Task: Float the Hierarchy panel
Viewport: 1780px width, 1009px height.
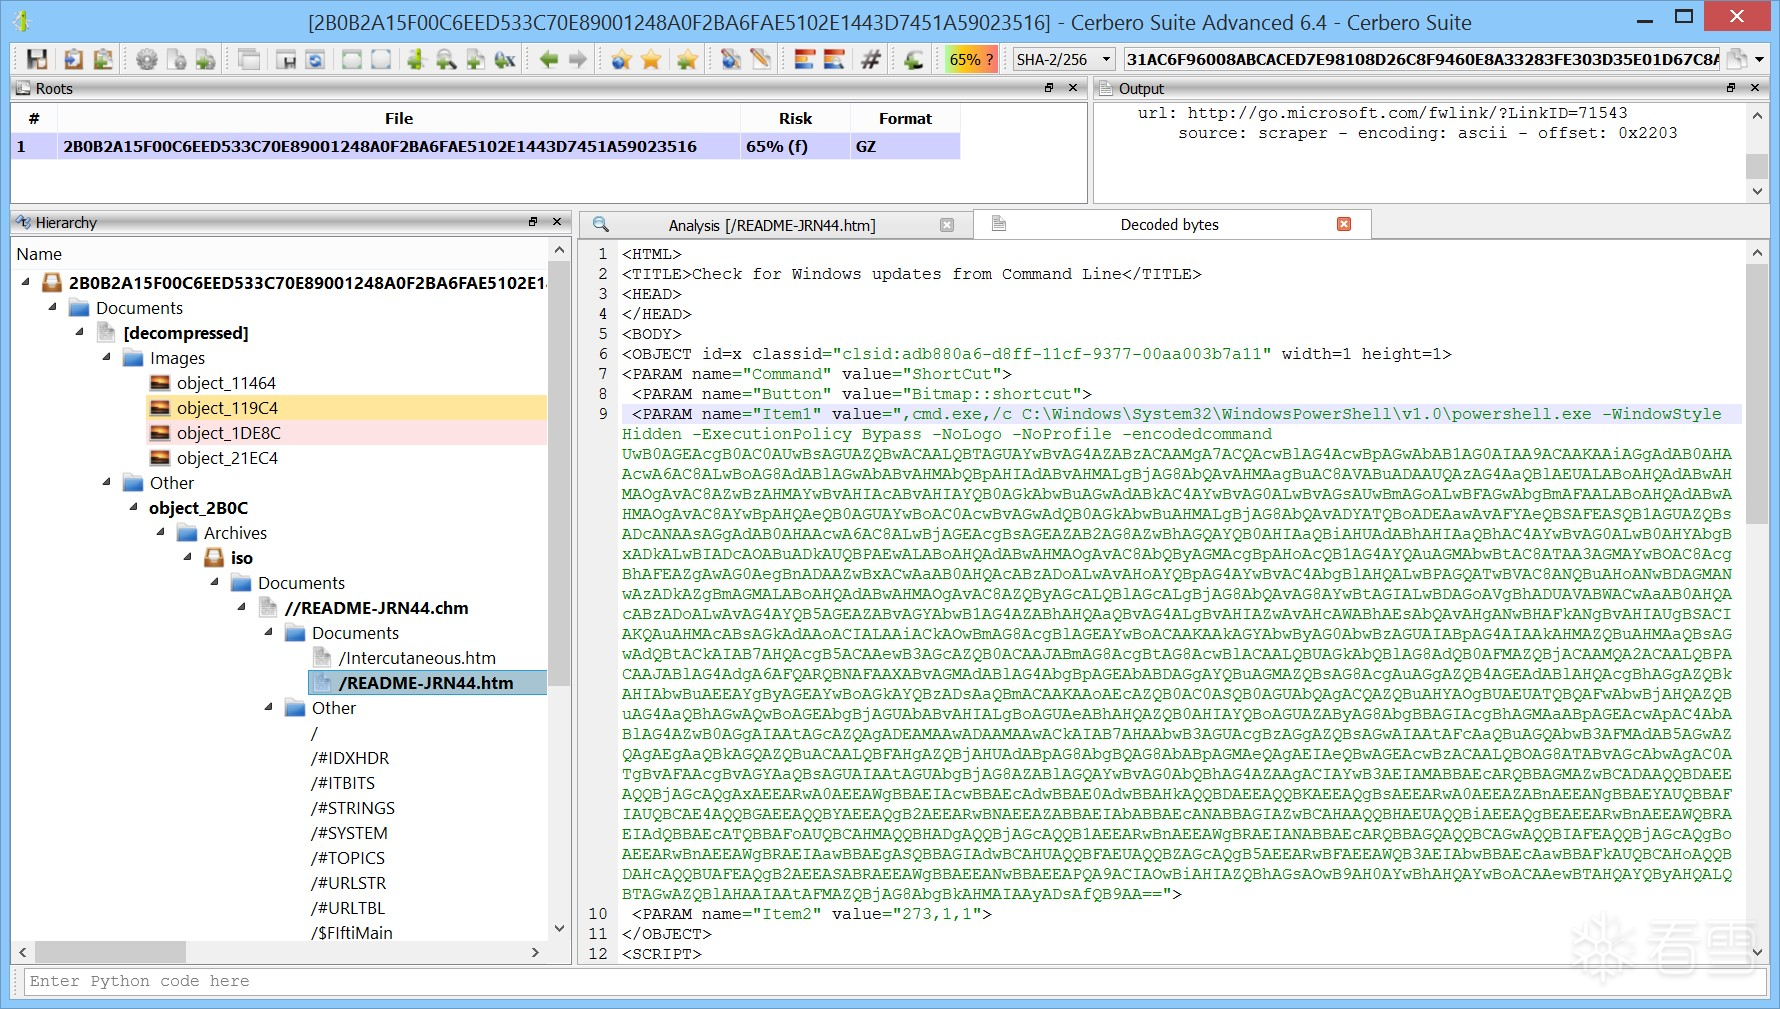Action: 533,222
